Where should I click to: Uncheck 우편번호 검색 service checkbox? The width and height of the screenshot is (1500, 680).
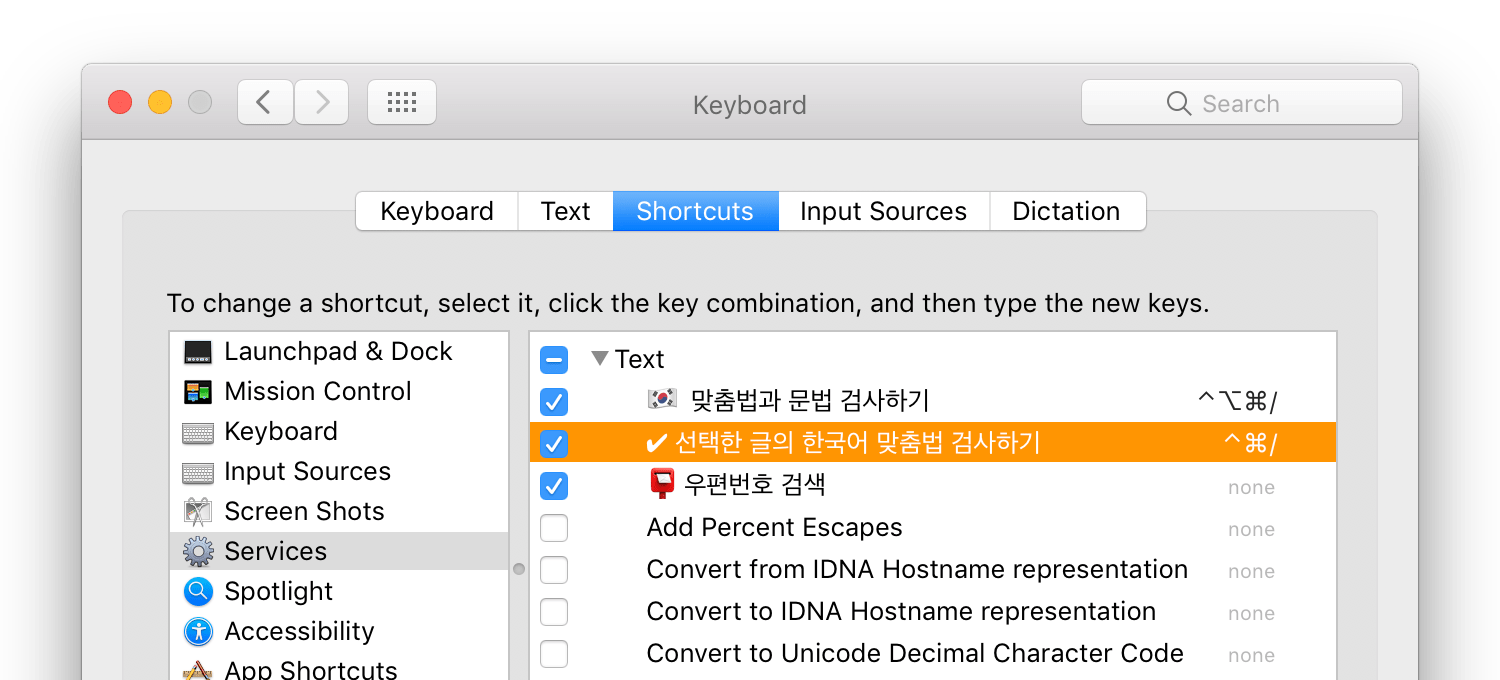pyautogui.click(x=554, y=486)
